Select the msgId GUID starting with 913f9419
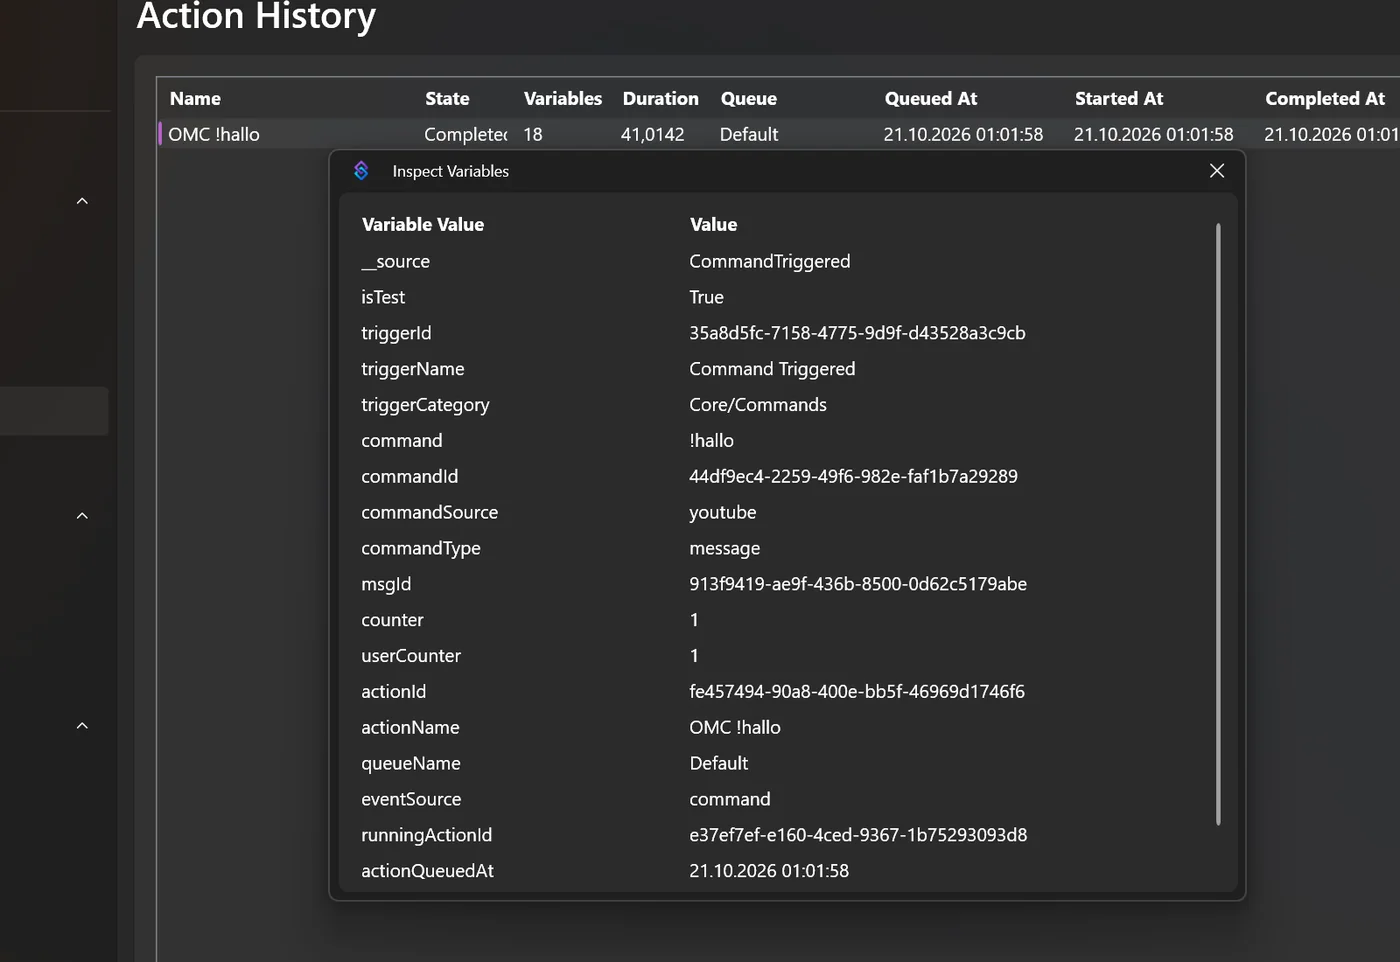This screenshot has height=962, width=1400. (x=858, y=585)
